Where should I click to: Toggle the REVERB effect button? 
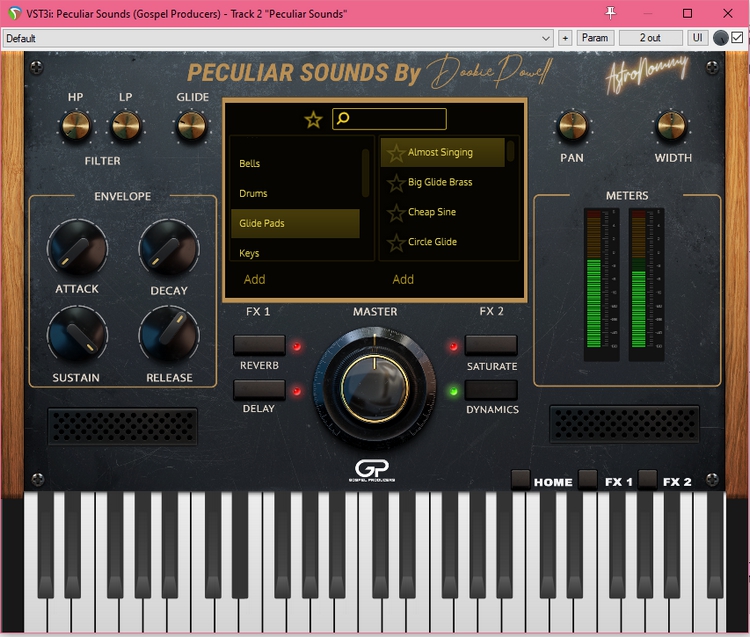click(259, 345)
